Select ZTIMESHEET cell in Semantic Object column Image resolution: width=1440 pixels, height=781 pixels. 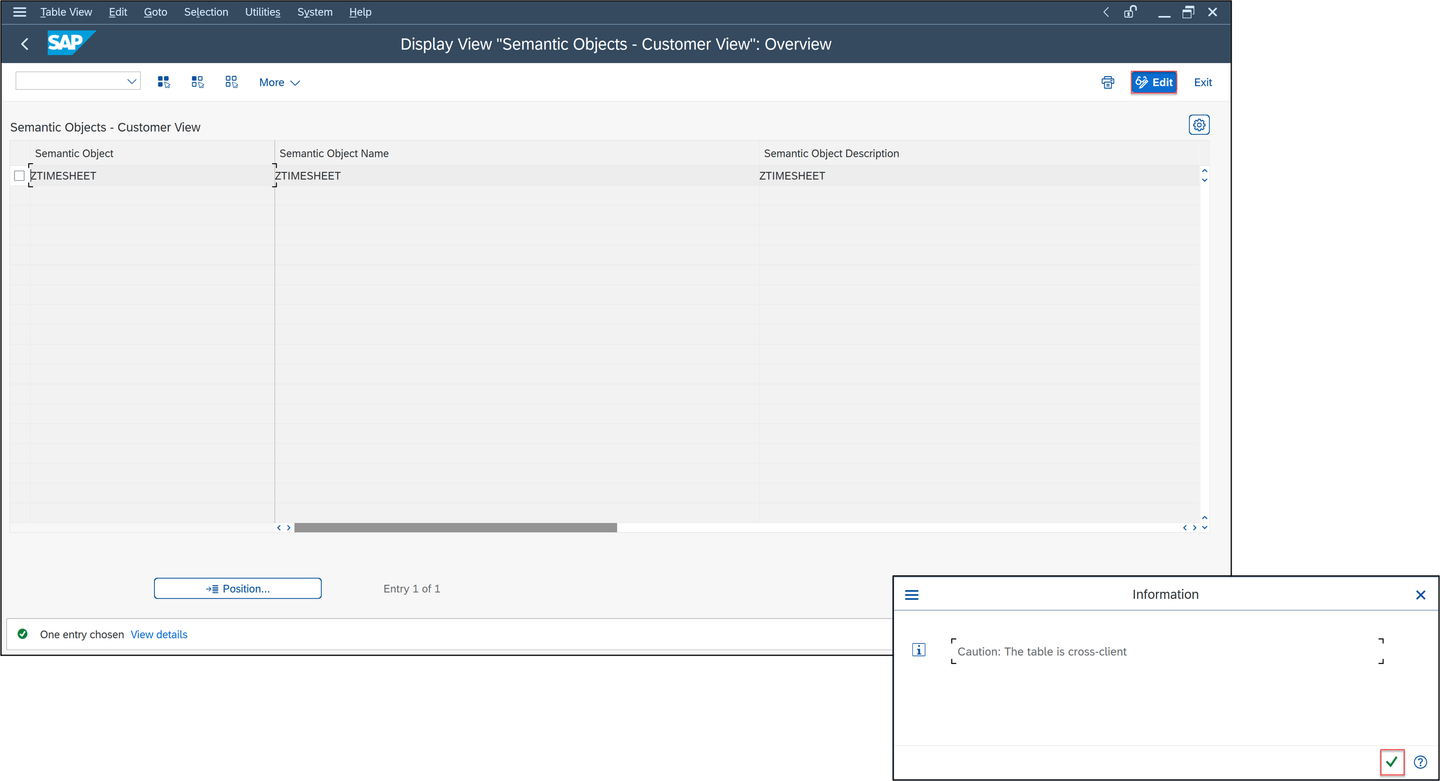pos(152,176)
